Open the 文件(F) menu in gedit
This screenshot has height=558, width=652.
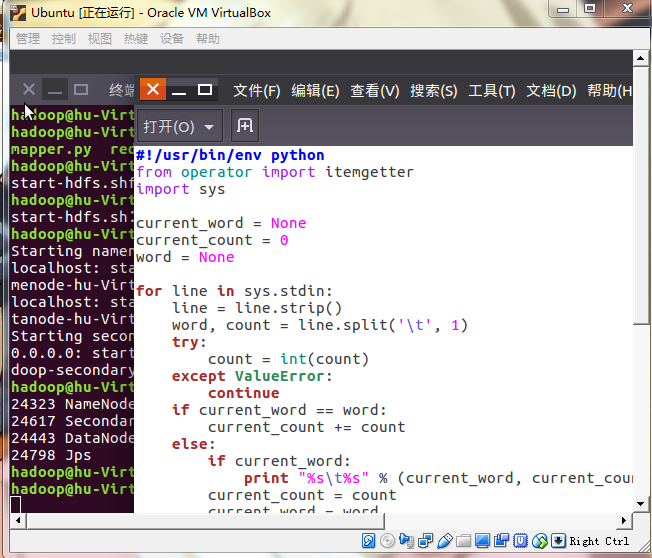point(257,90)
